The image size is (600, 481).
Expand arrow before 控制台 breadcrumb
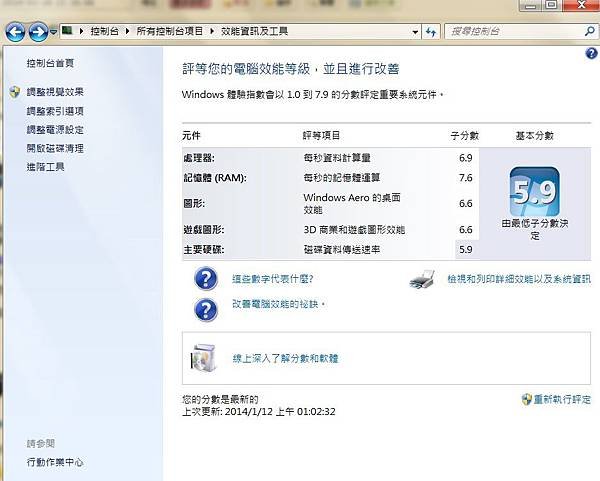(81, 31)
